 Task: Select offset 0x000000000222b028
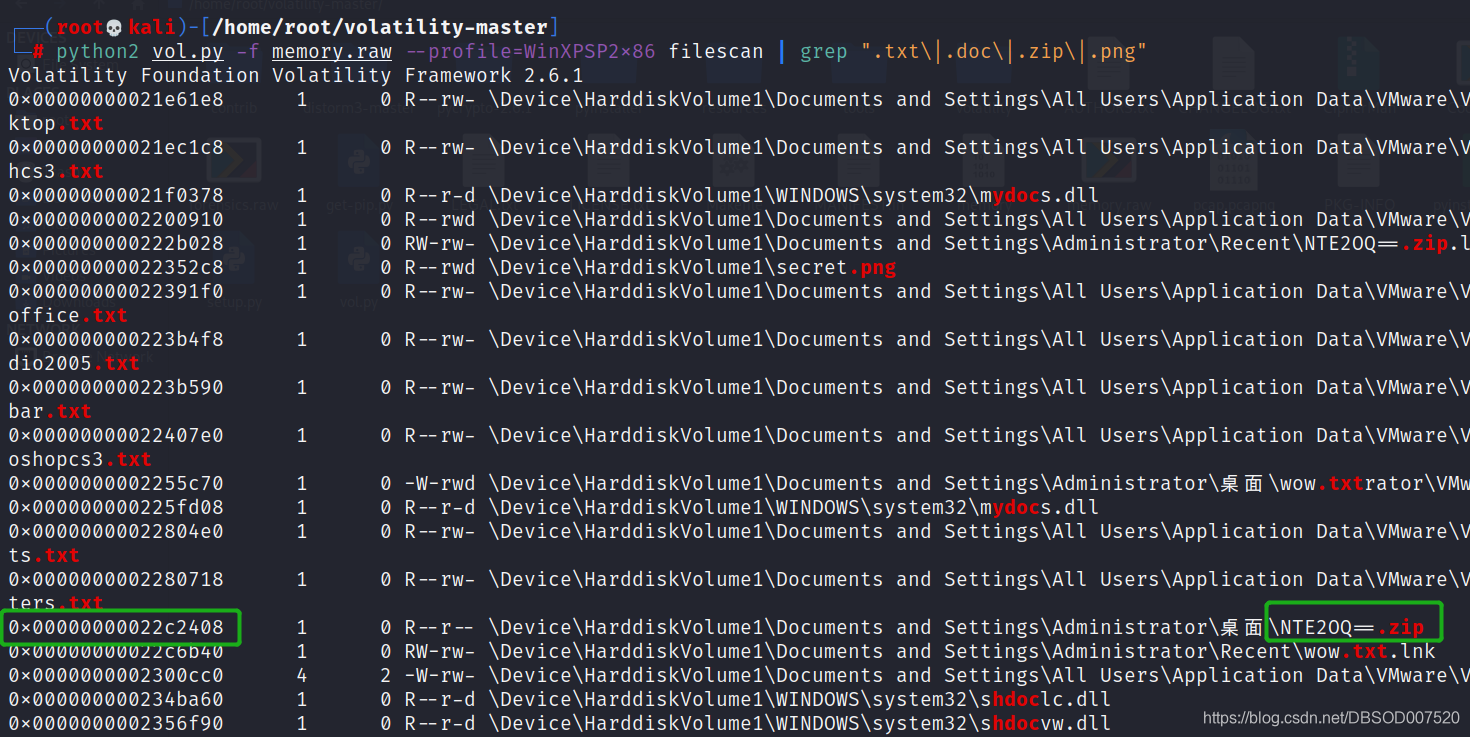click(116, 243)
